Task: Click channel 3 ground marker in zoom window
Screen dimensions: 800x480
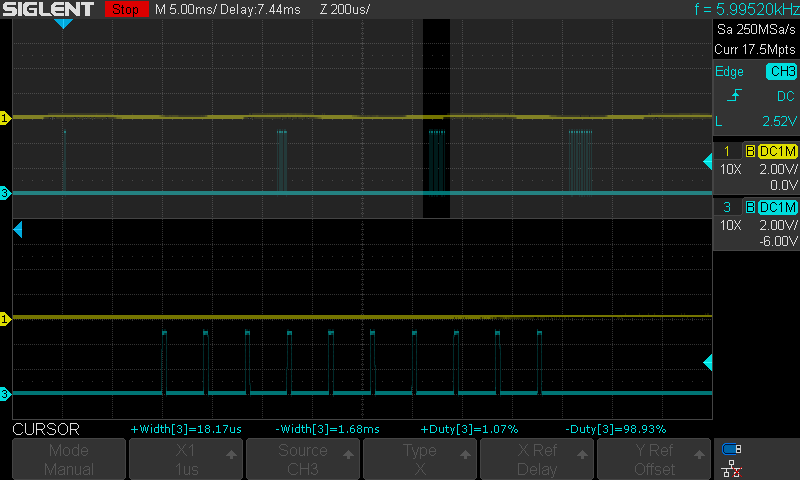Action: coord(5,394)
